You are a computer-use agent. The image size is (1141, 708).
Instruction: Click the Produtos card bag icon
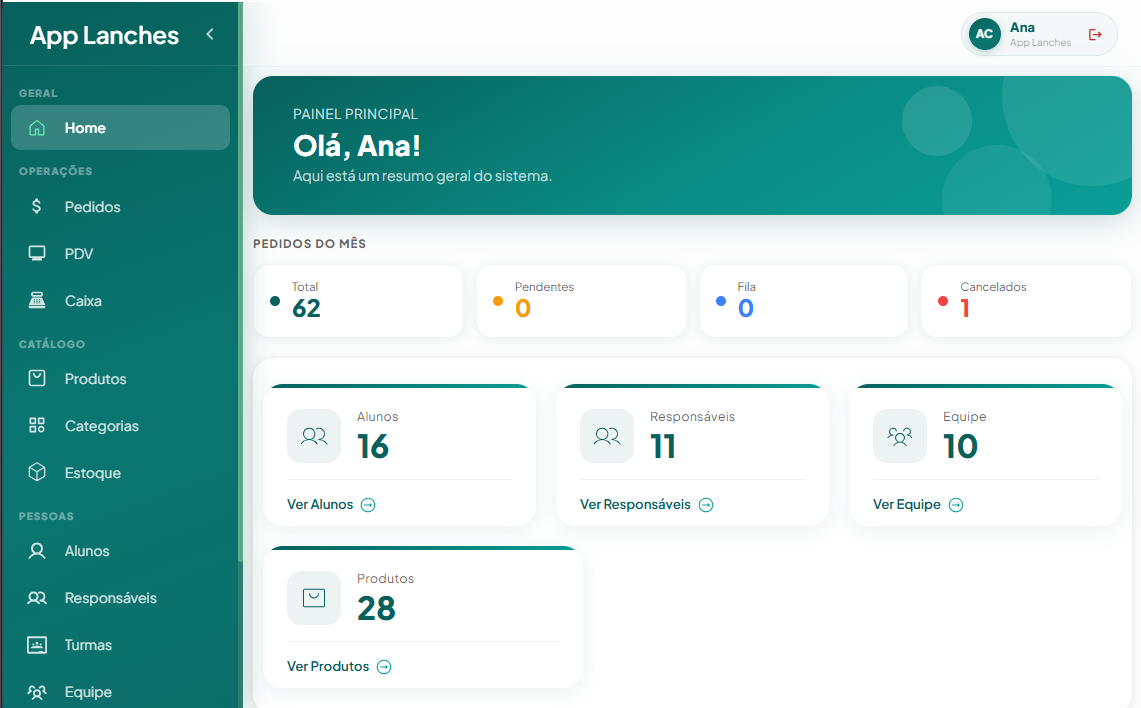click(x=314, y=598)
